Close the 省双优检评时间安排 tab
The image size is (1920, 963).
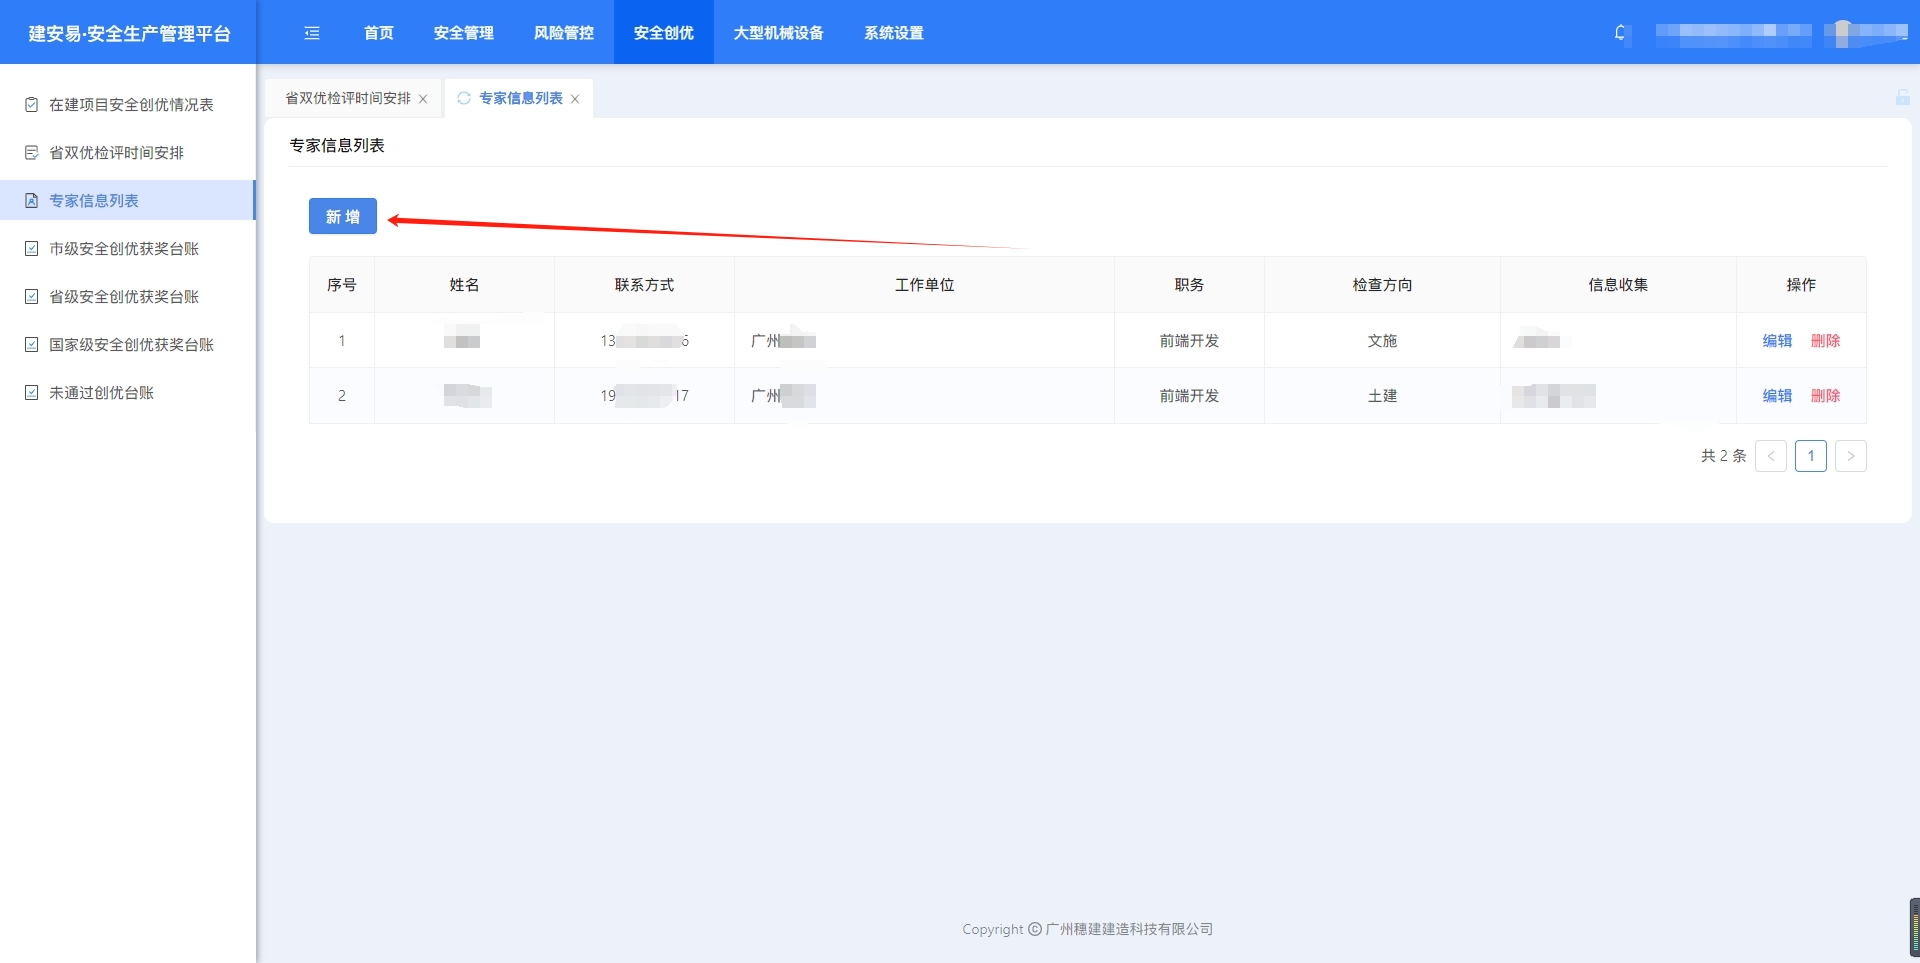(x=423, y=99)
